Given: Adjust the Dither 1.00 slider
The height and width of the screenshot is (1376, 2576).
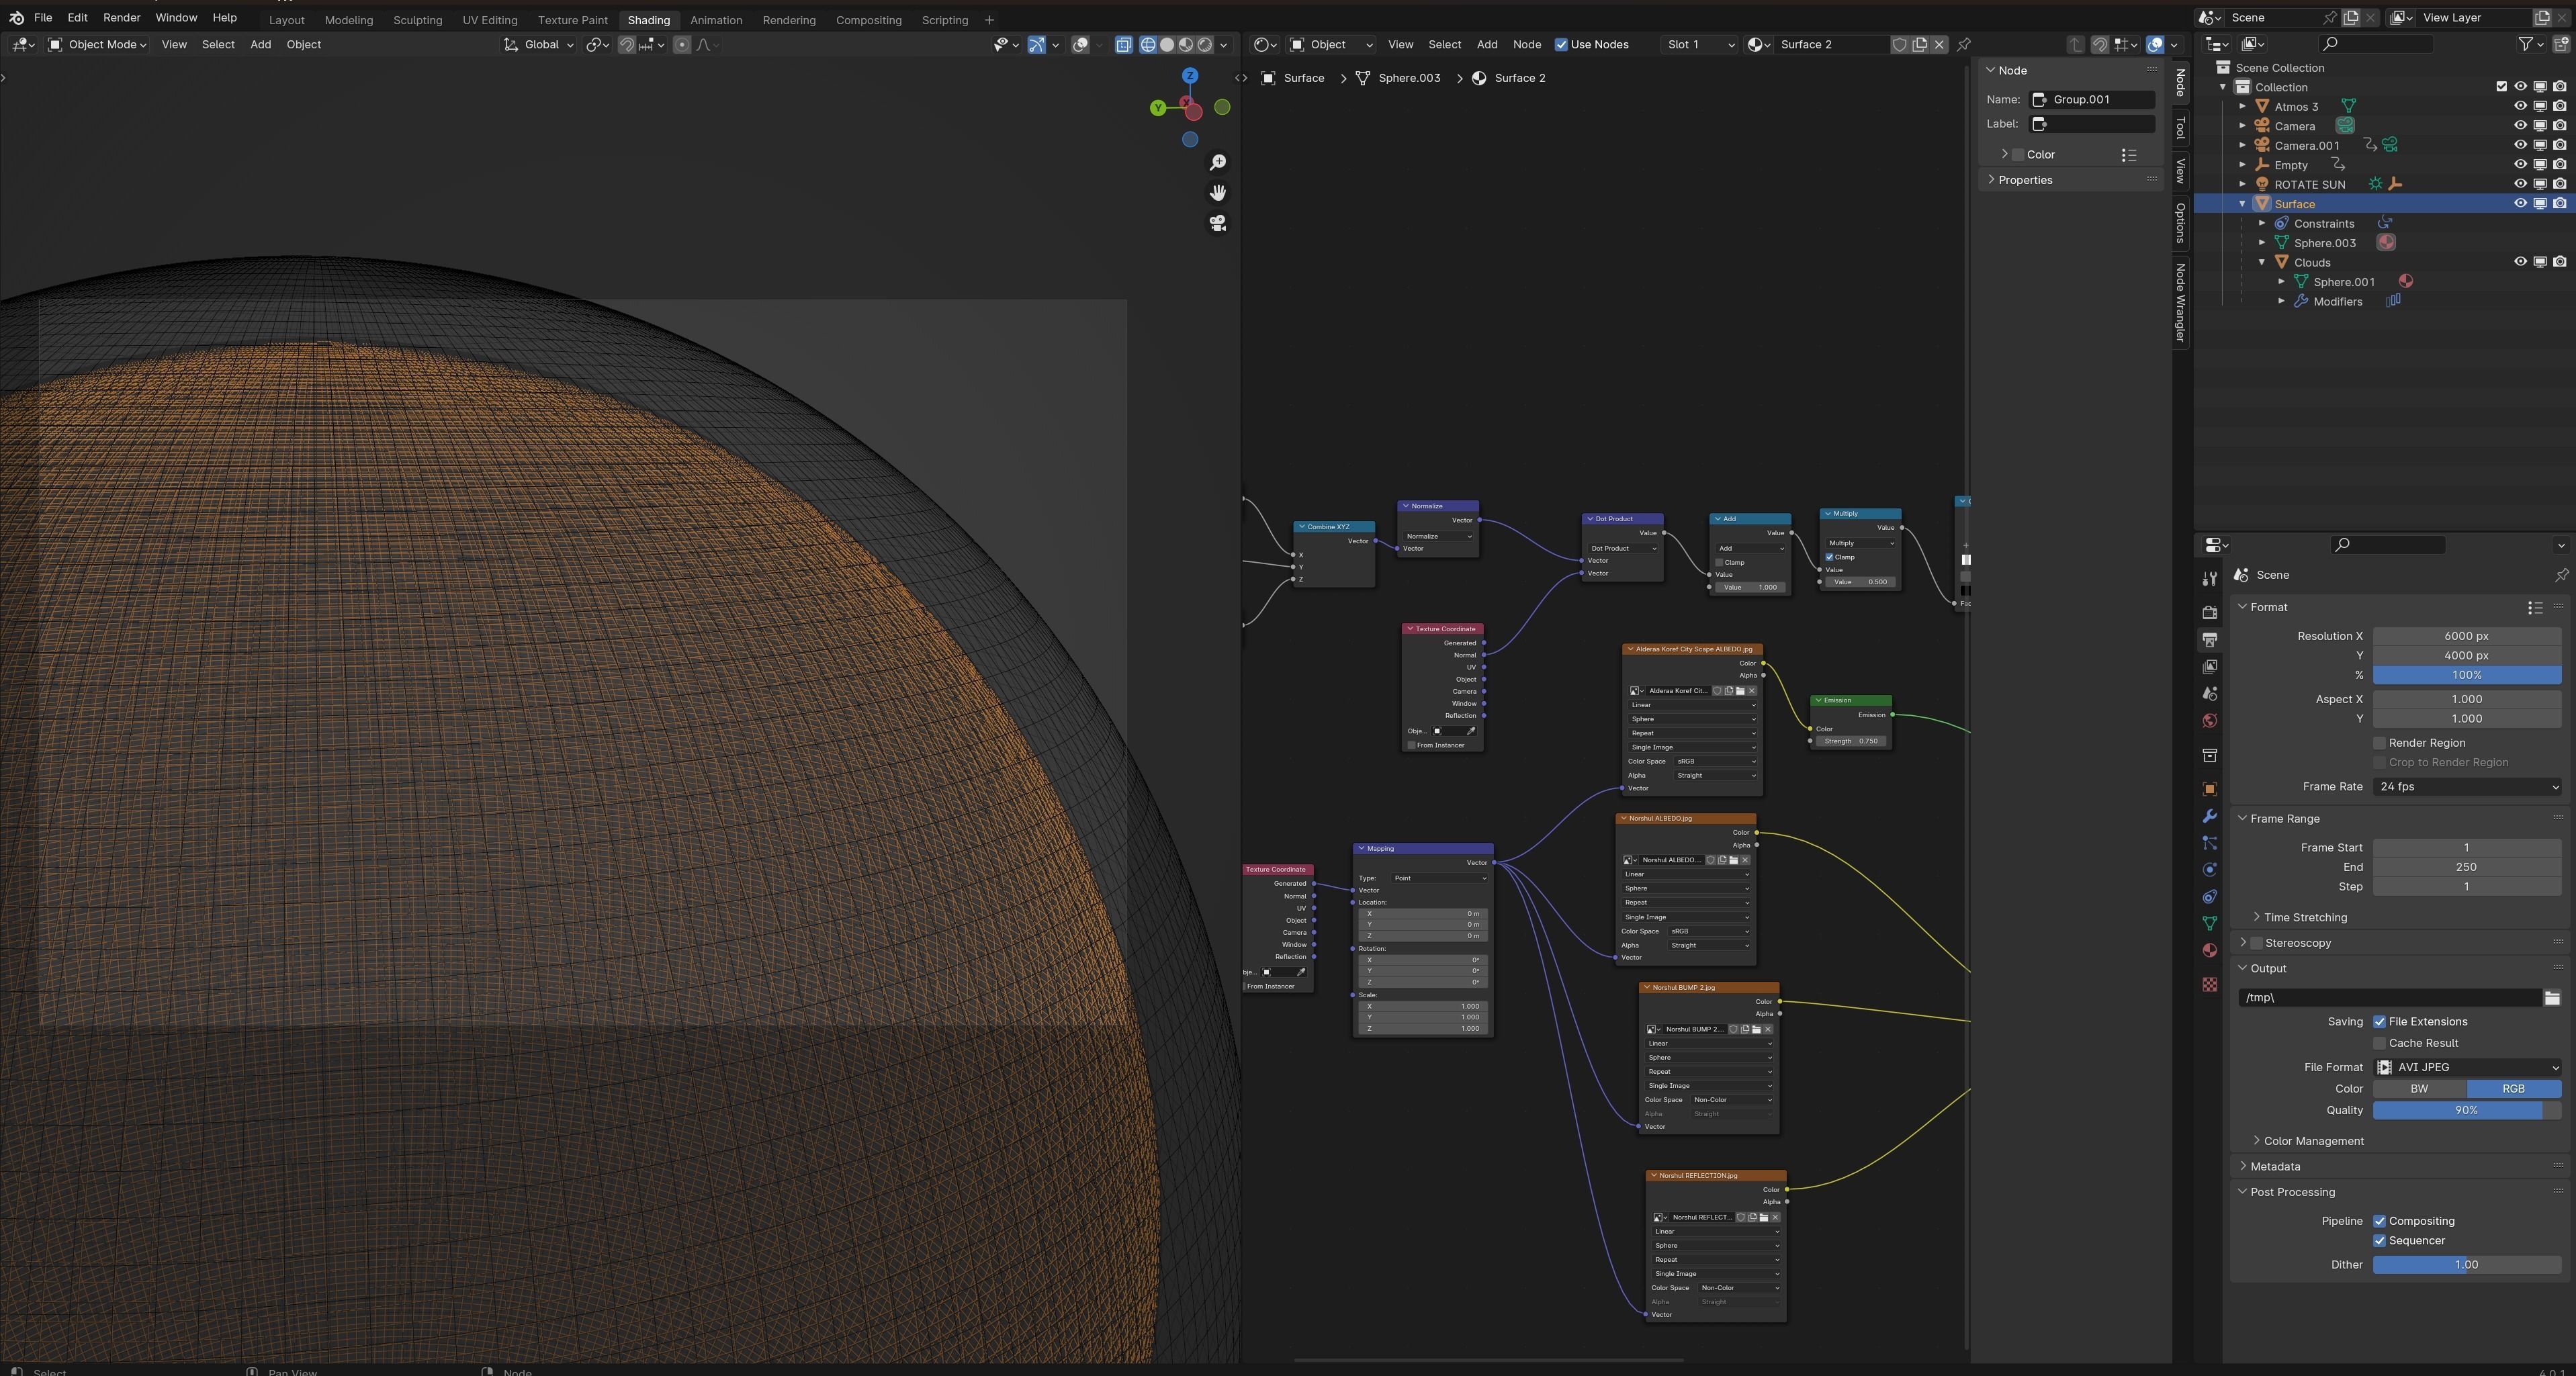Looking at the screenshot, I should (2466, 1264).
